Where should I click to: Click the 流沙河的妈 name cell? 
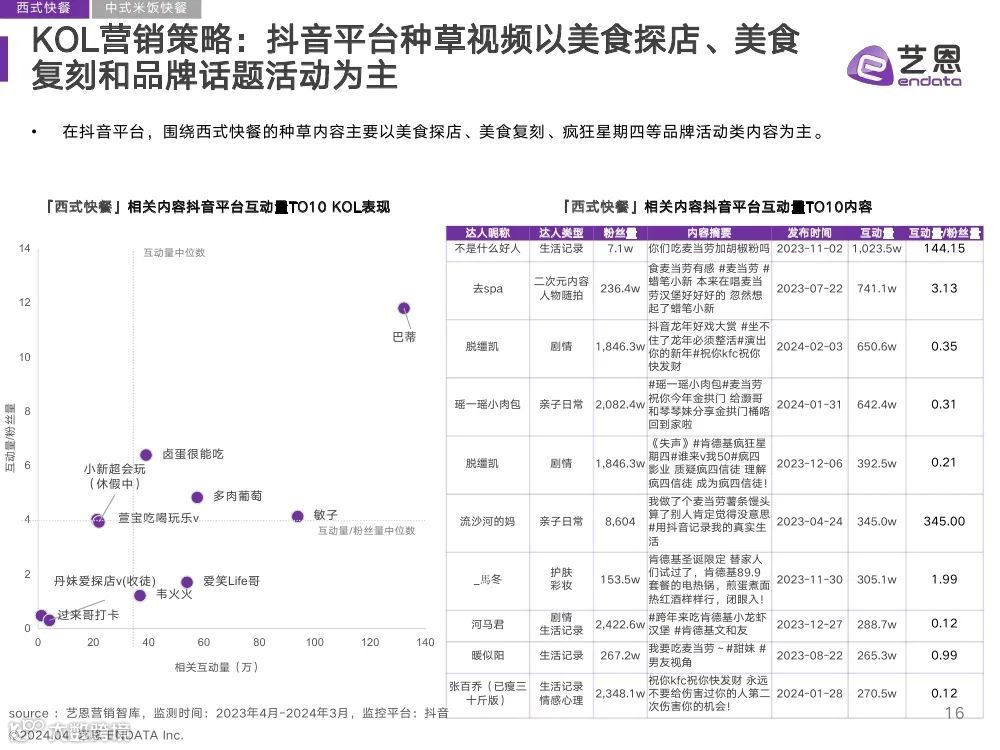[x=487, y=522]
